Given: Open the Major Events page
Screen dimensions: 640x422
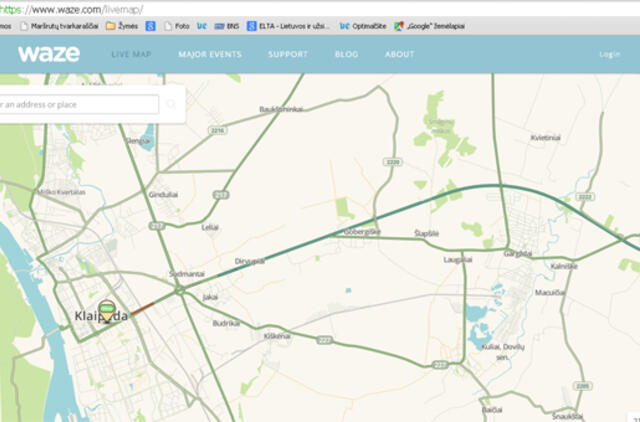Looking at the screenshot, I should coord(209,54).
